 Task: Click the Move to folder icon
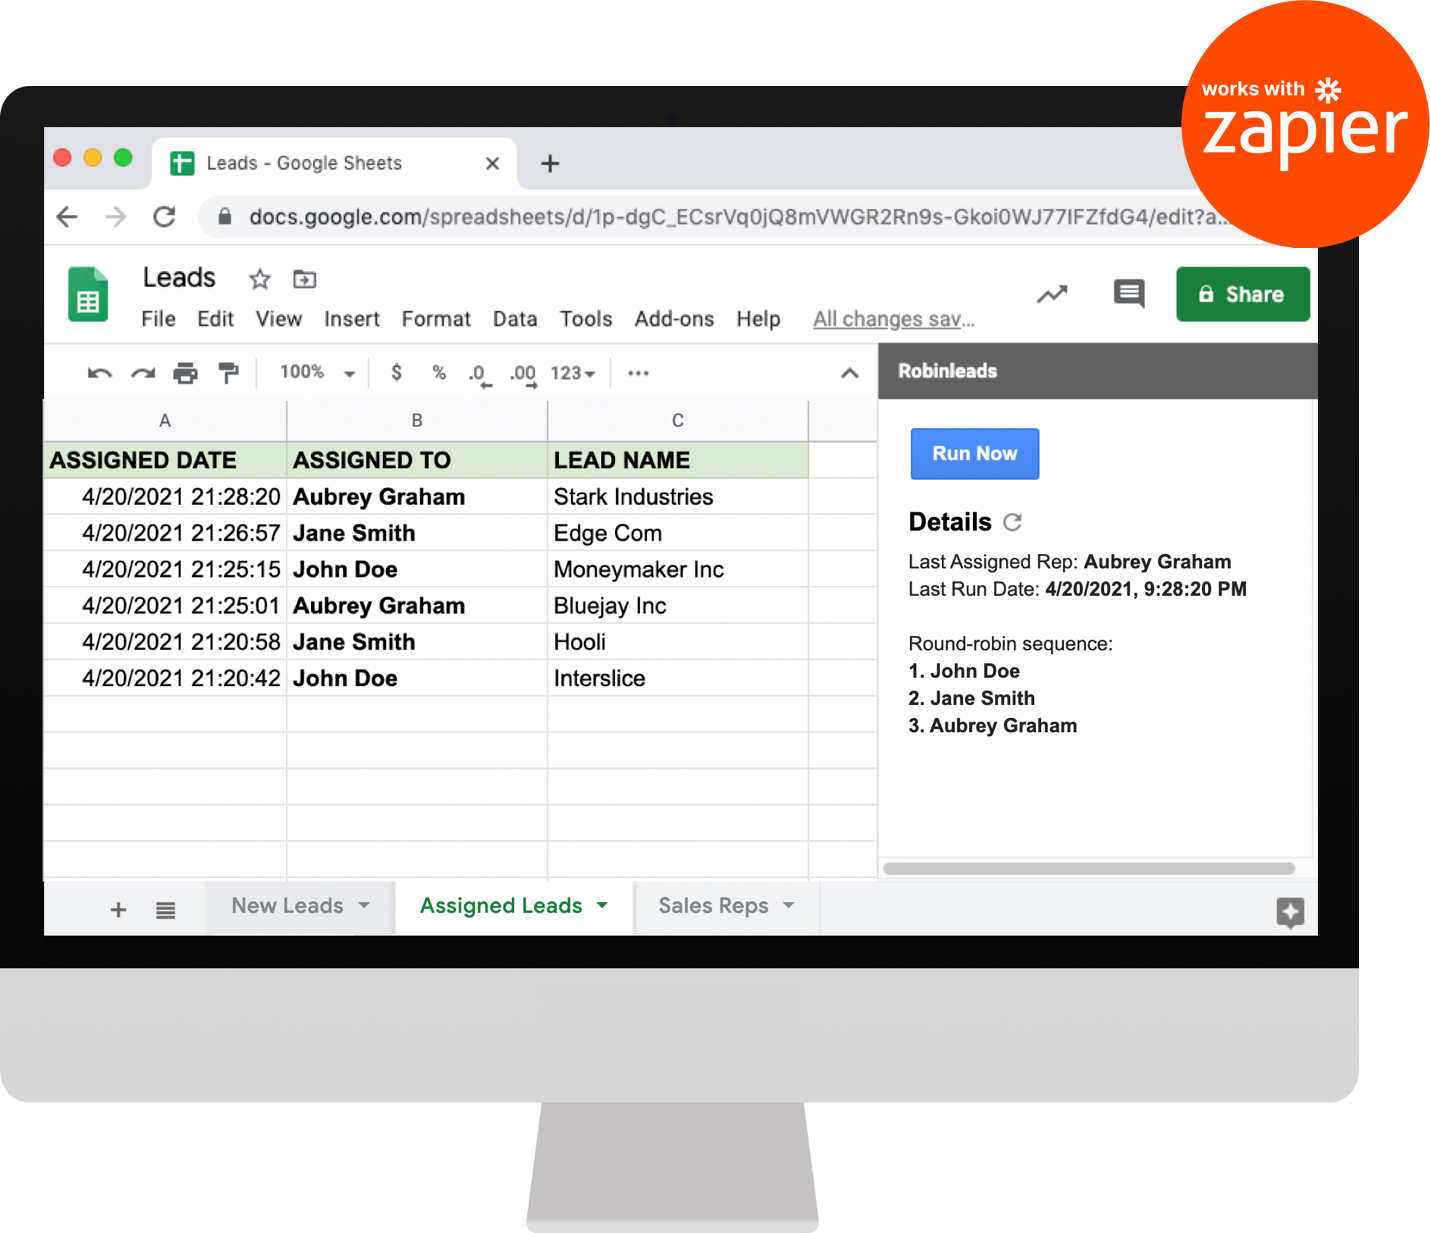pyautogui.click(x=305, y=279)
